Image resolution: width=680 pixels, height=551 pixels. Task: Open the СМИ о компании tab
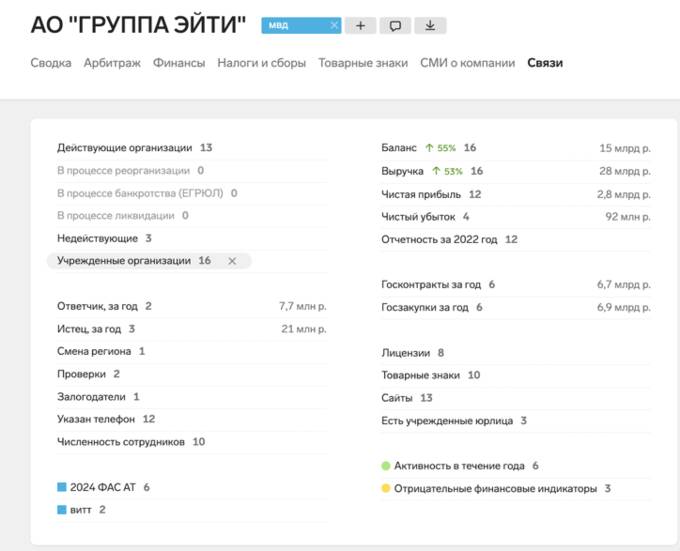pyautogui.click(x=468, y=63)
